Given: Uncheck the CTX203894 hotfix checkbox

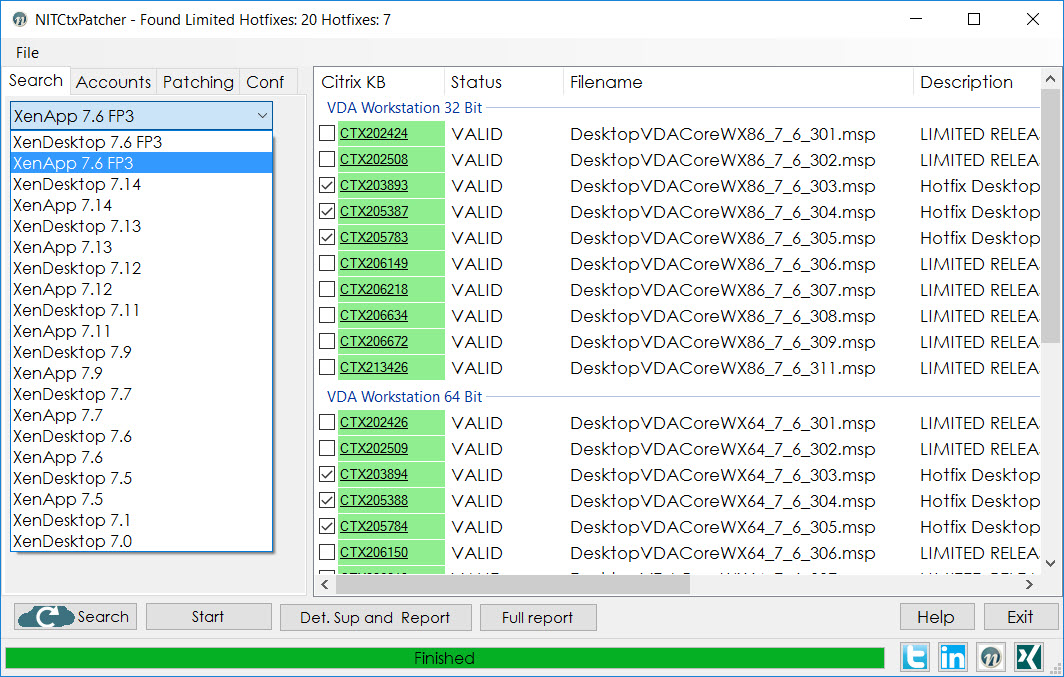Looking at the screenshot, I should pos(327,474).
